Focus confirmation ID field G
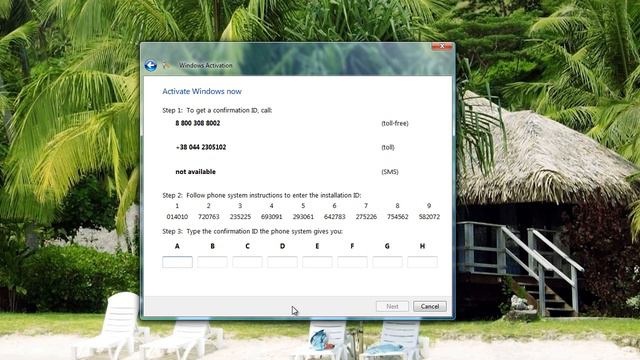 (387, 262)
